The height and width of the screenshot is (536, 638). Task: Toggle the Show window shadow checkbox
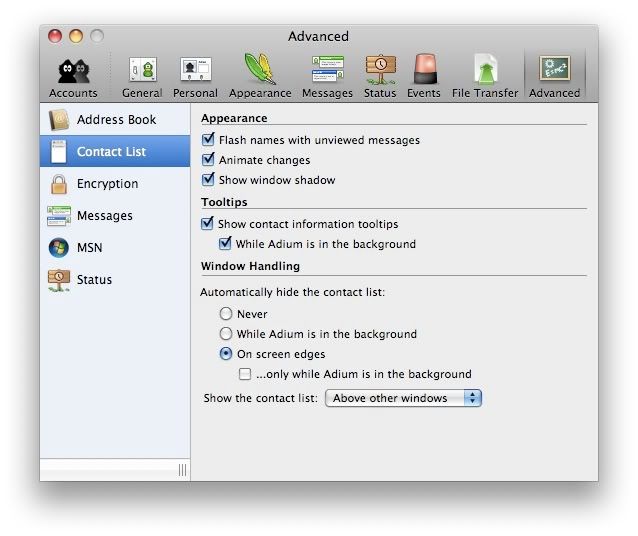tap(209, 180)
